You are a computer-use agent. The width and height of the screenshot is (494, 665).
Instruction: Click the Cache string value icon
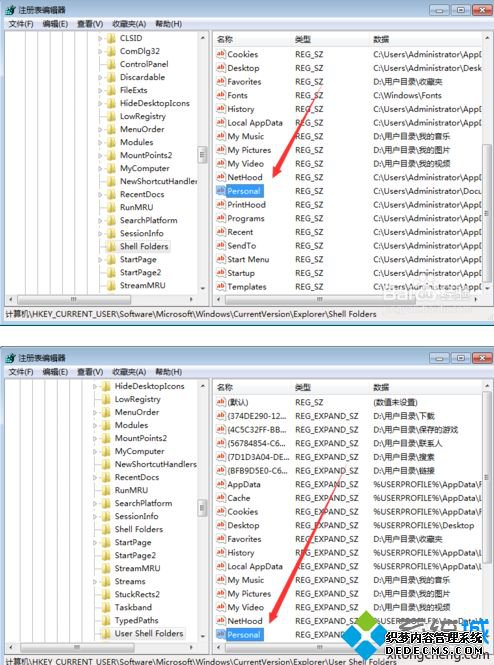click(x=220, y=497)
